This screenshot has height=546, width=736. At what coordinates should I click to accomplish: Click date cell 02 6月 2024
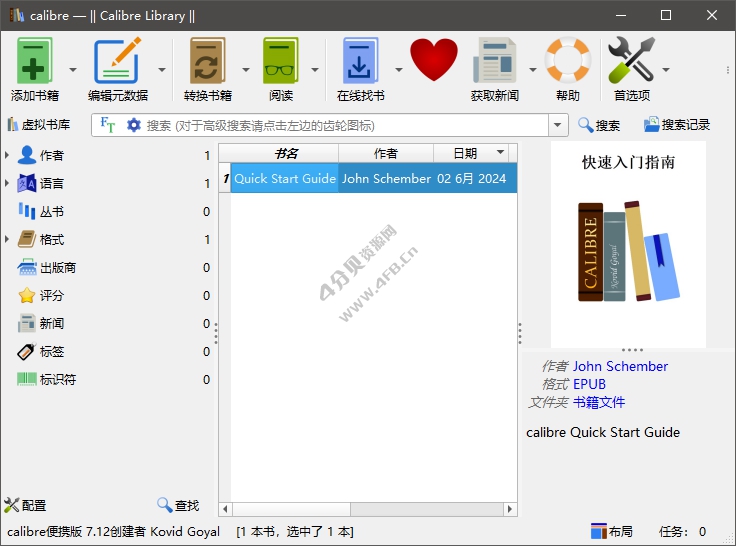(471, 178)
